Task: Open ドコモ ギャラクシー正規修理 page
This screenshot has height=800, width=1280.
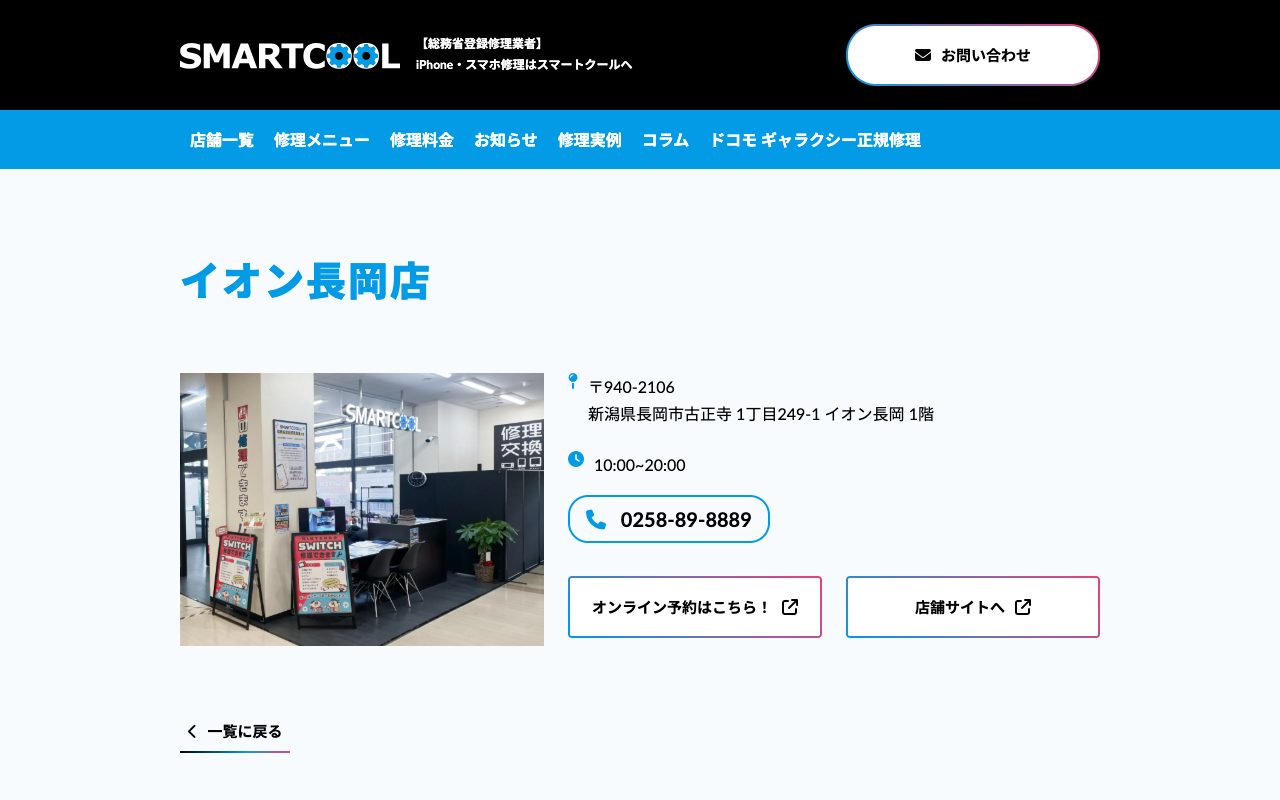Action: pos(815,140)
